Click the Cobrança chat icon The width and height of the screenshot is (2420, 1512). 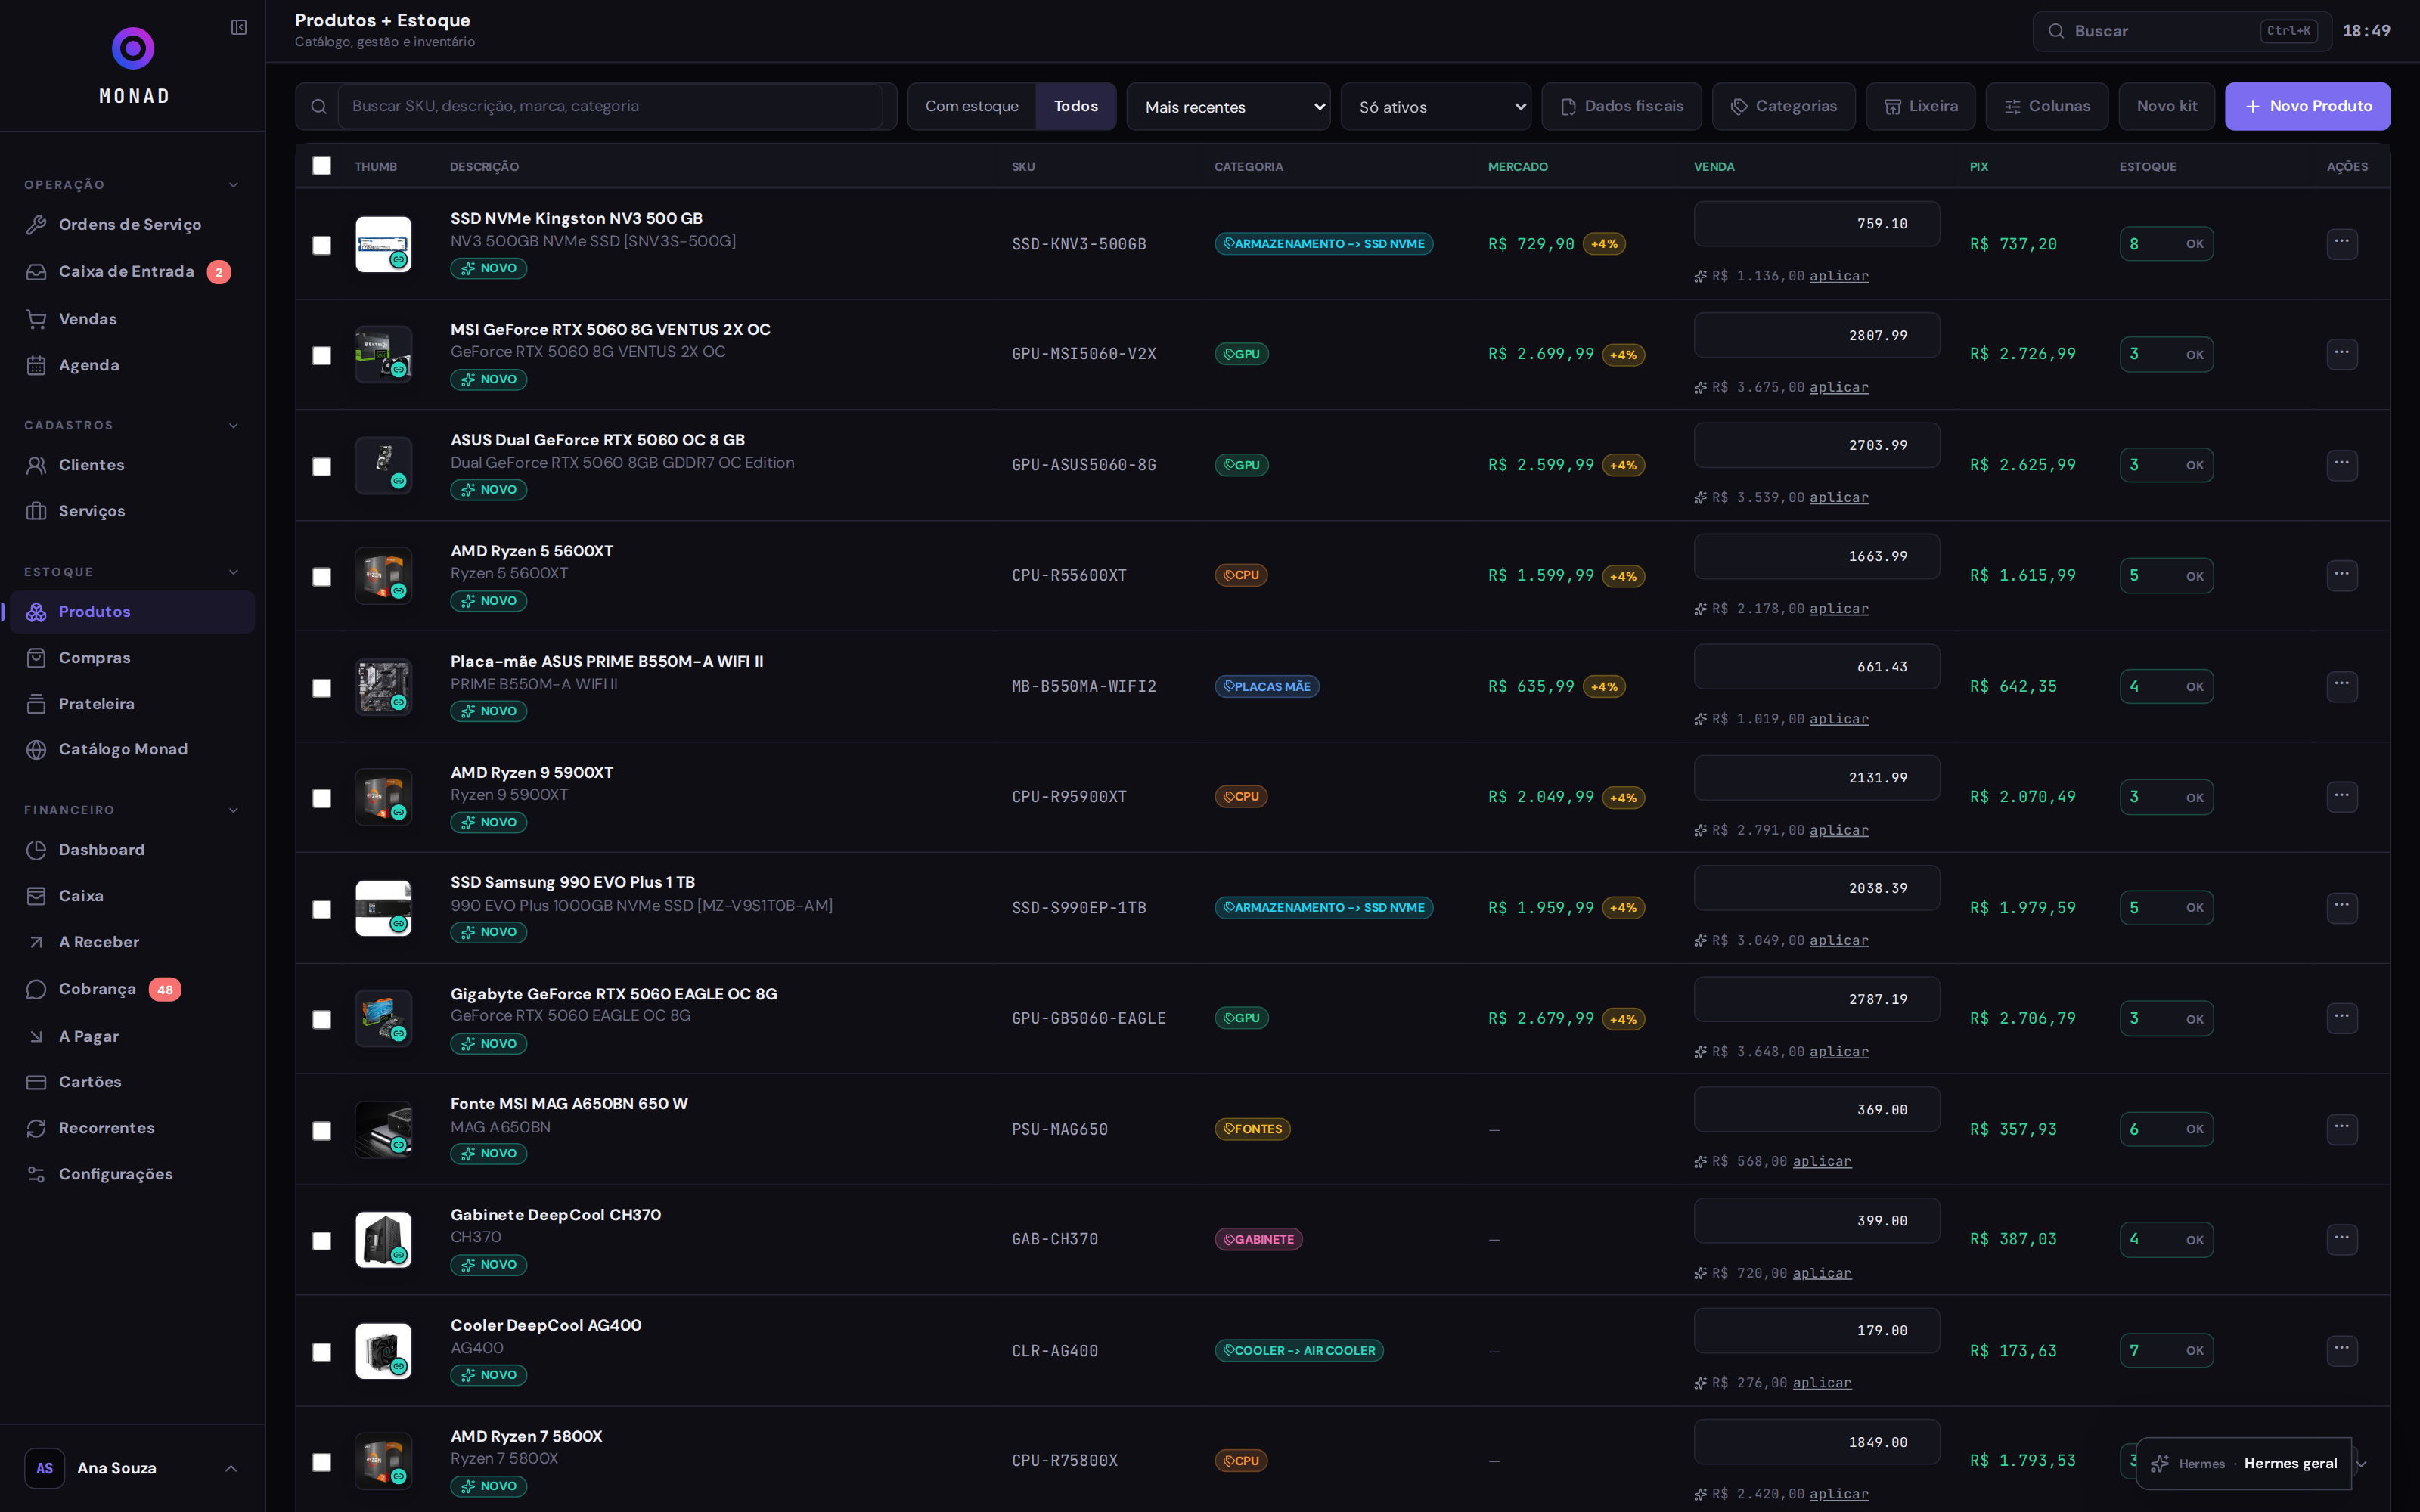37,989
